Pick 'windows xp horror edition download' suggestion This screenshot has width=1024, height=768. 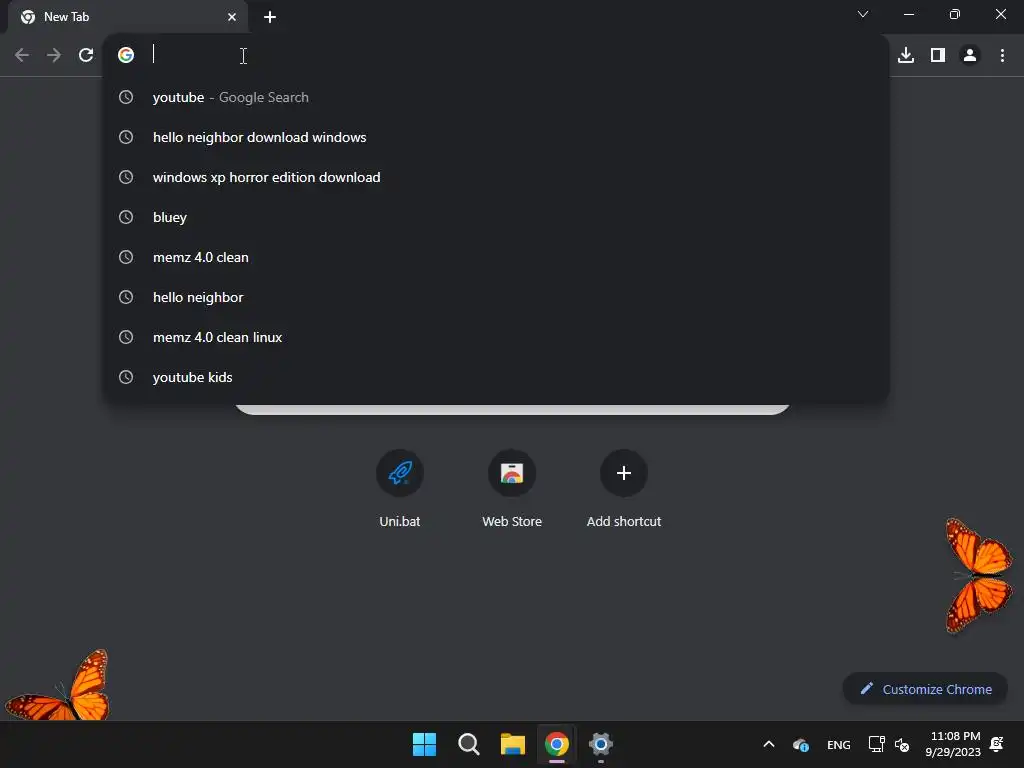click(496, 177)
